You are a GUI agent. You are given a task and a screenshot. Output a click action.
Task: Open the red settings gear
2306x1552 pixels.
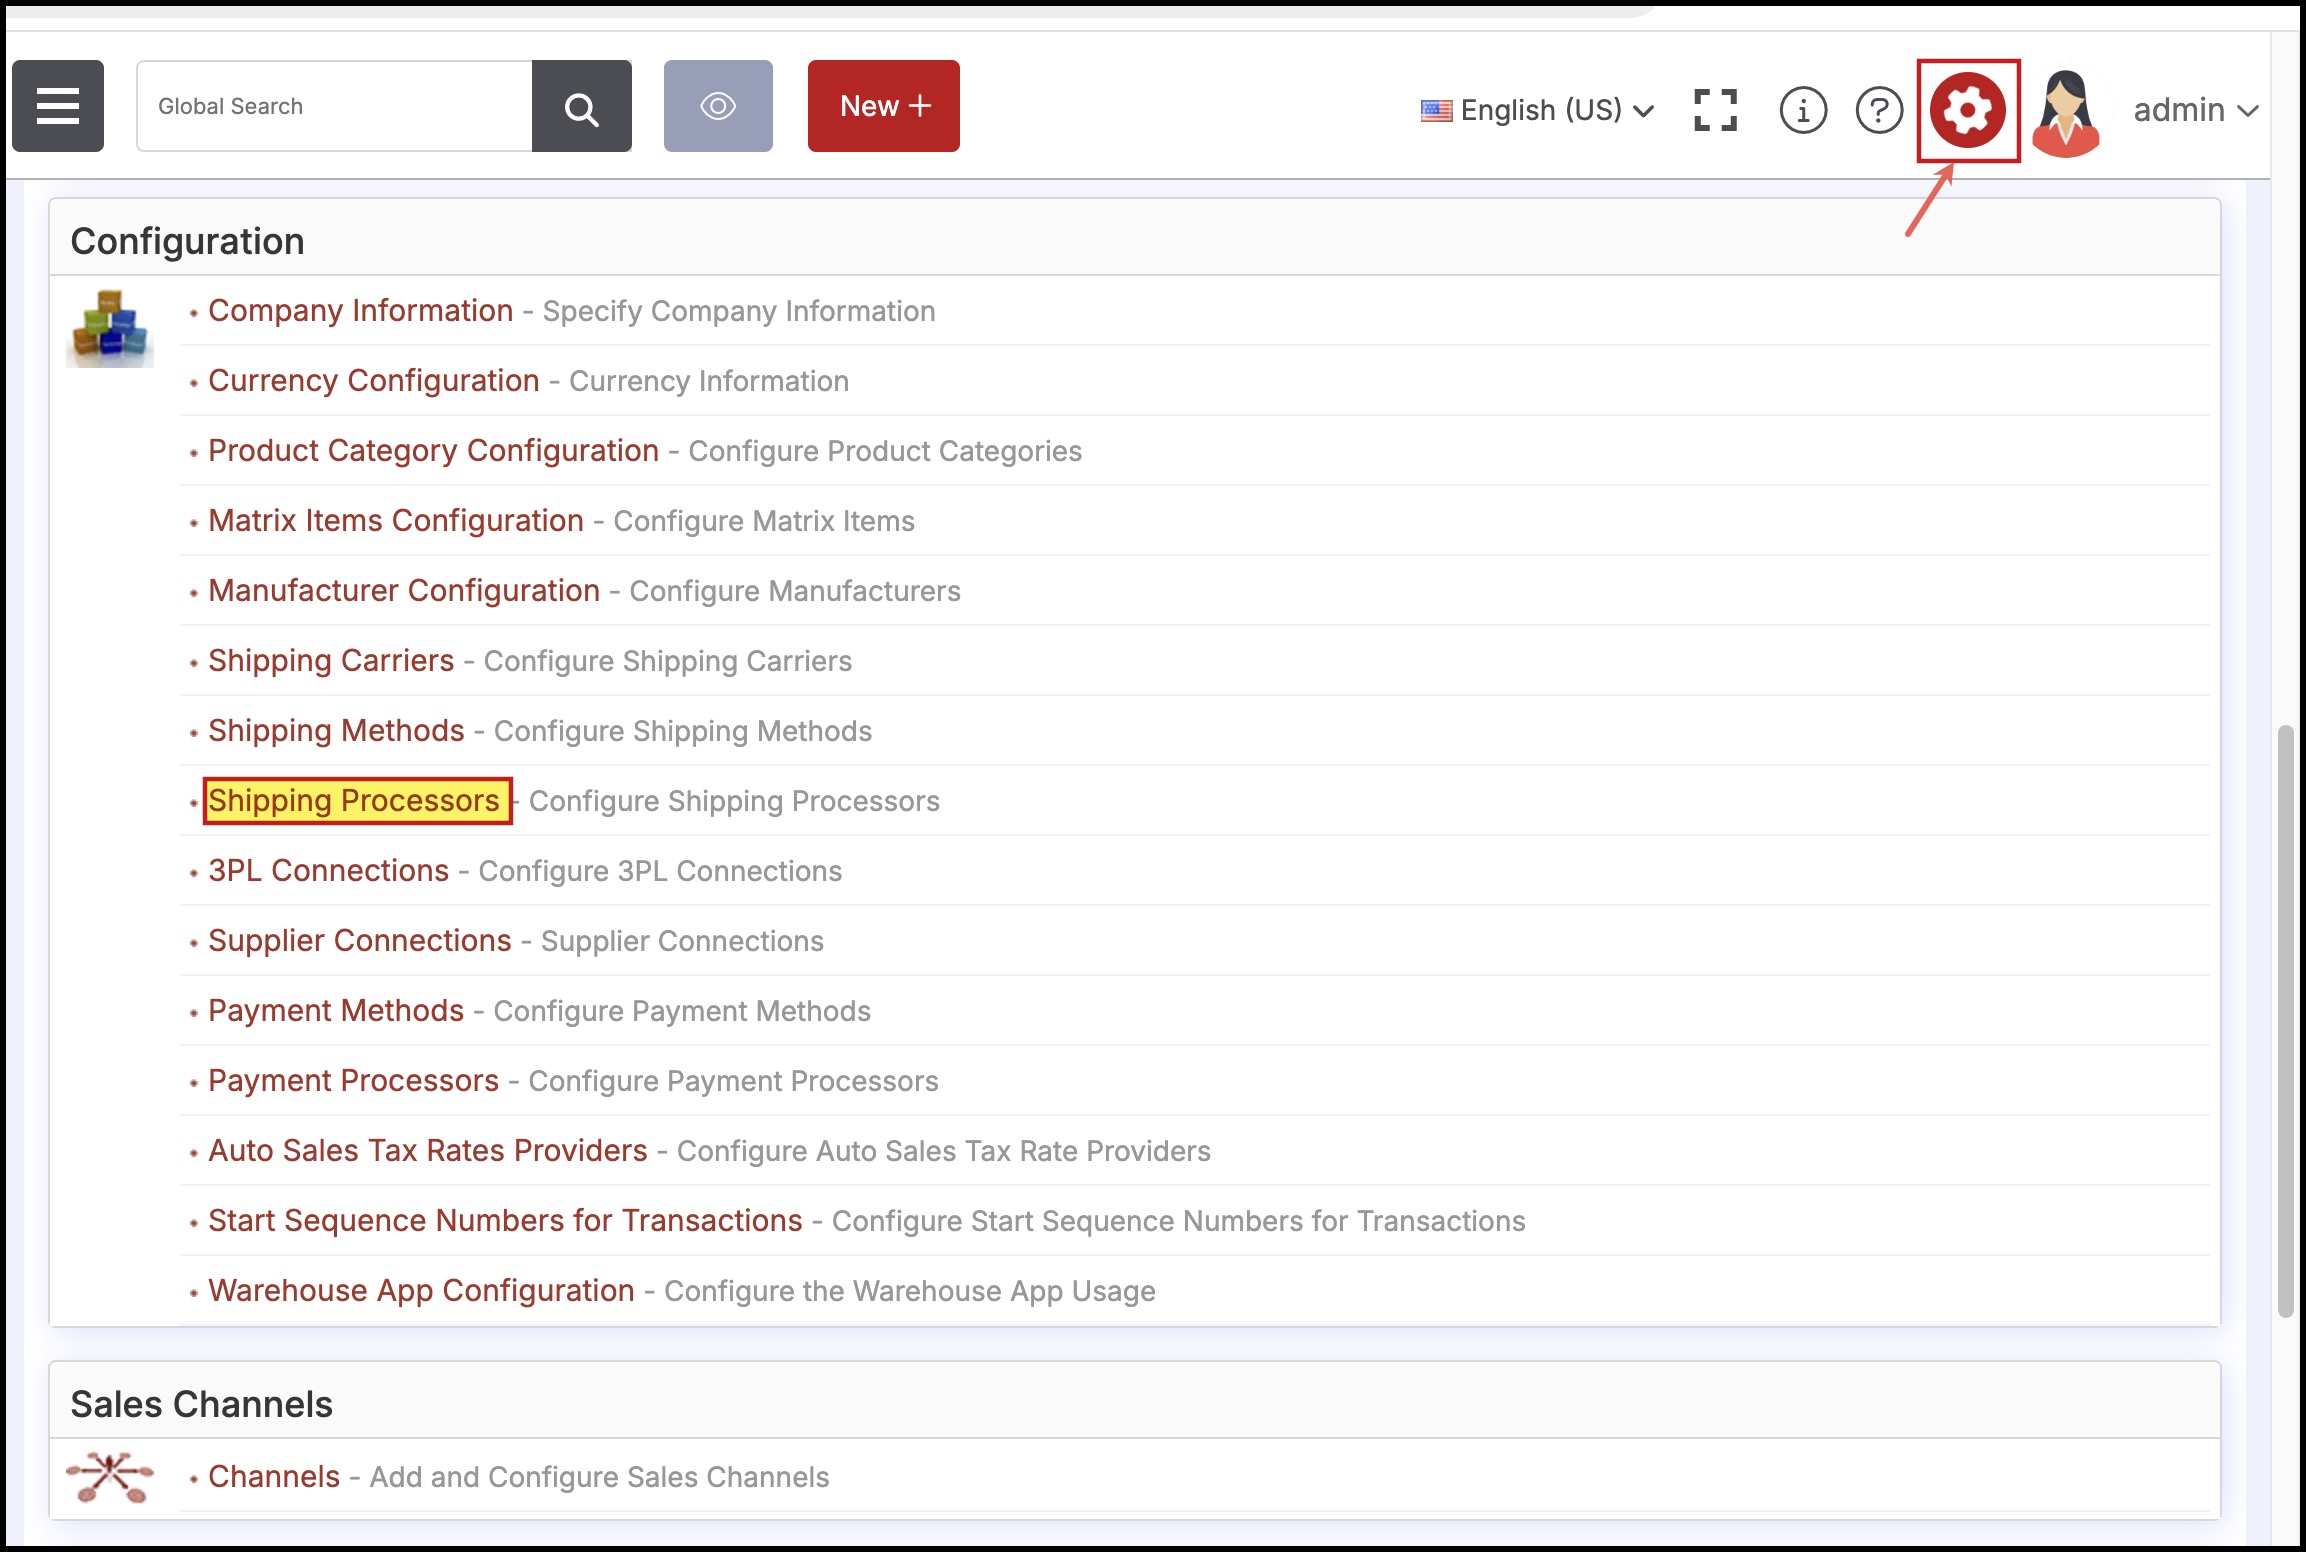(x=1967, y=110)
